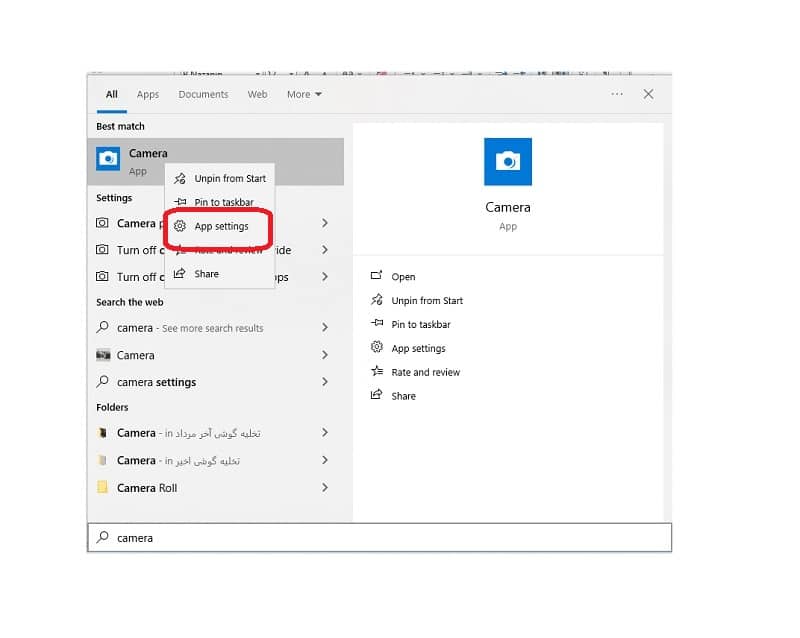Viewport: 800px width, 638px height.
Task: Expand first Turn off camera result chevron
Action: 325,250
